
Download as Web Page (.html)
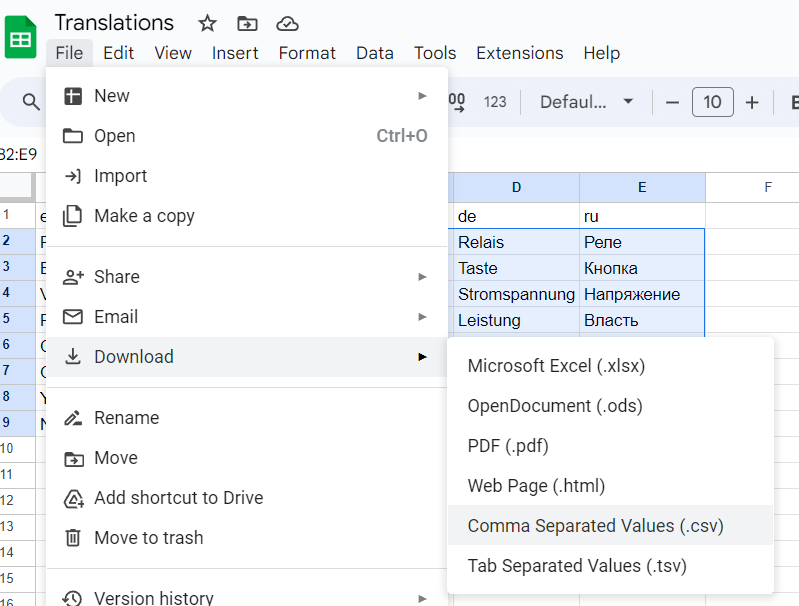click(x=610, y=486)
